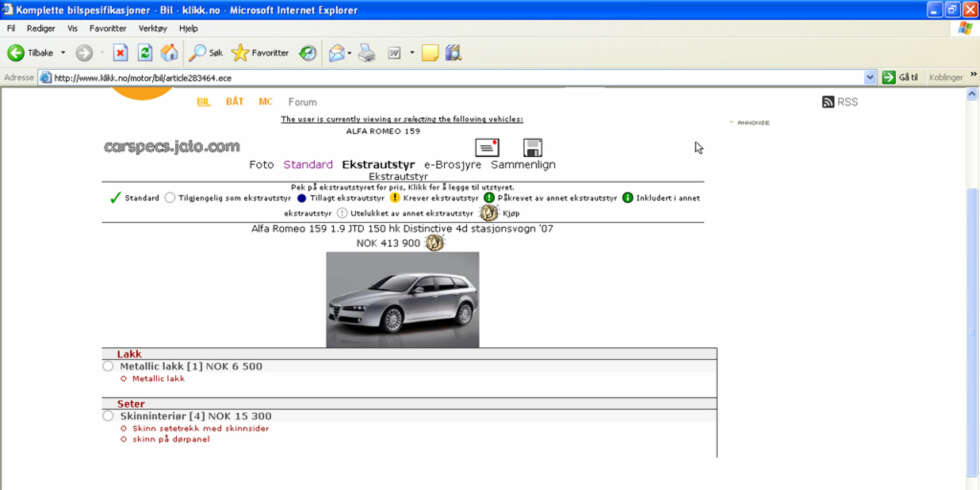Click the Windows flag logo
This screenshot has width=980, height=490.
click(x=965, y=28)
